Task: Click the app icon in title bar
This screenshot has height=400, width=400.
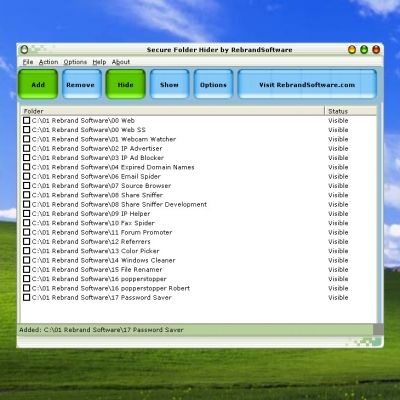Action: 24,50
